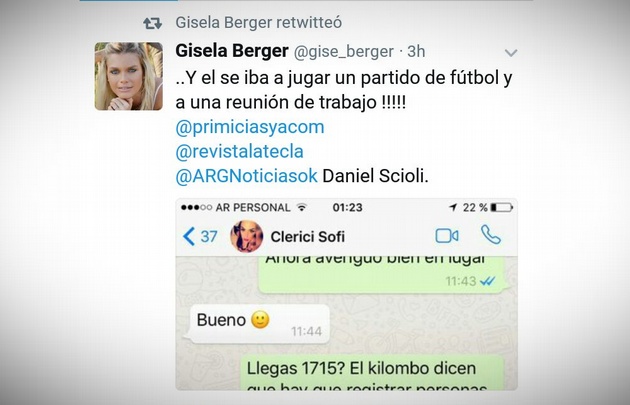Tap the WhatsApp voice call phone icon
The image size is (630, 405).
491,235
